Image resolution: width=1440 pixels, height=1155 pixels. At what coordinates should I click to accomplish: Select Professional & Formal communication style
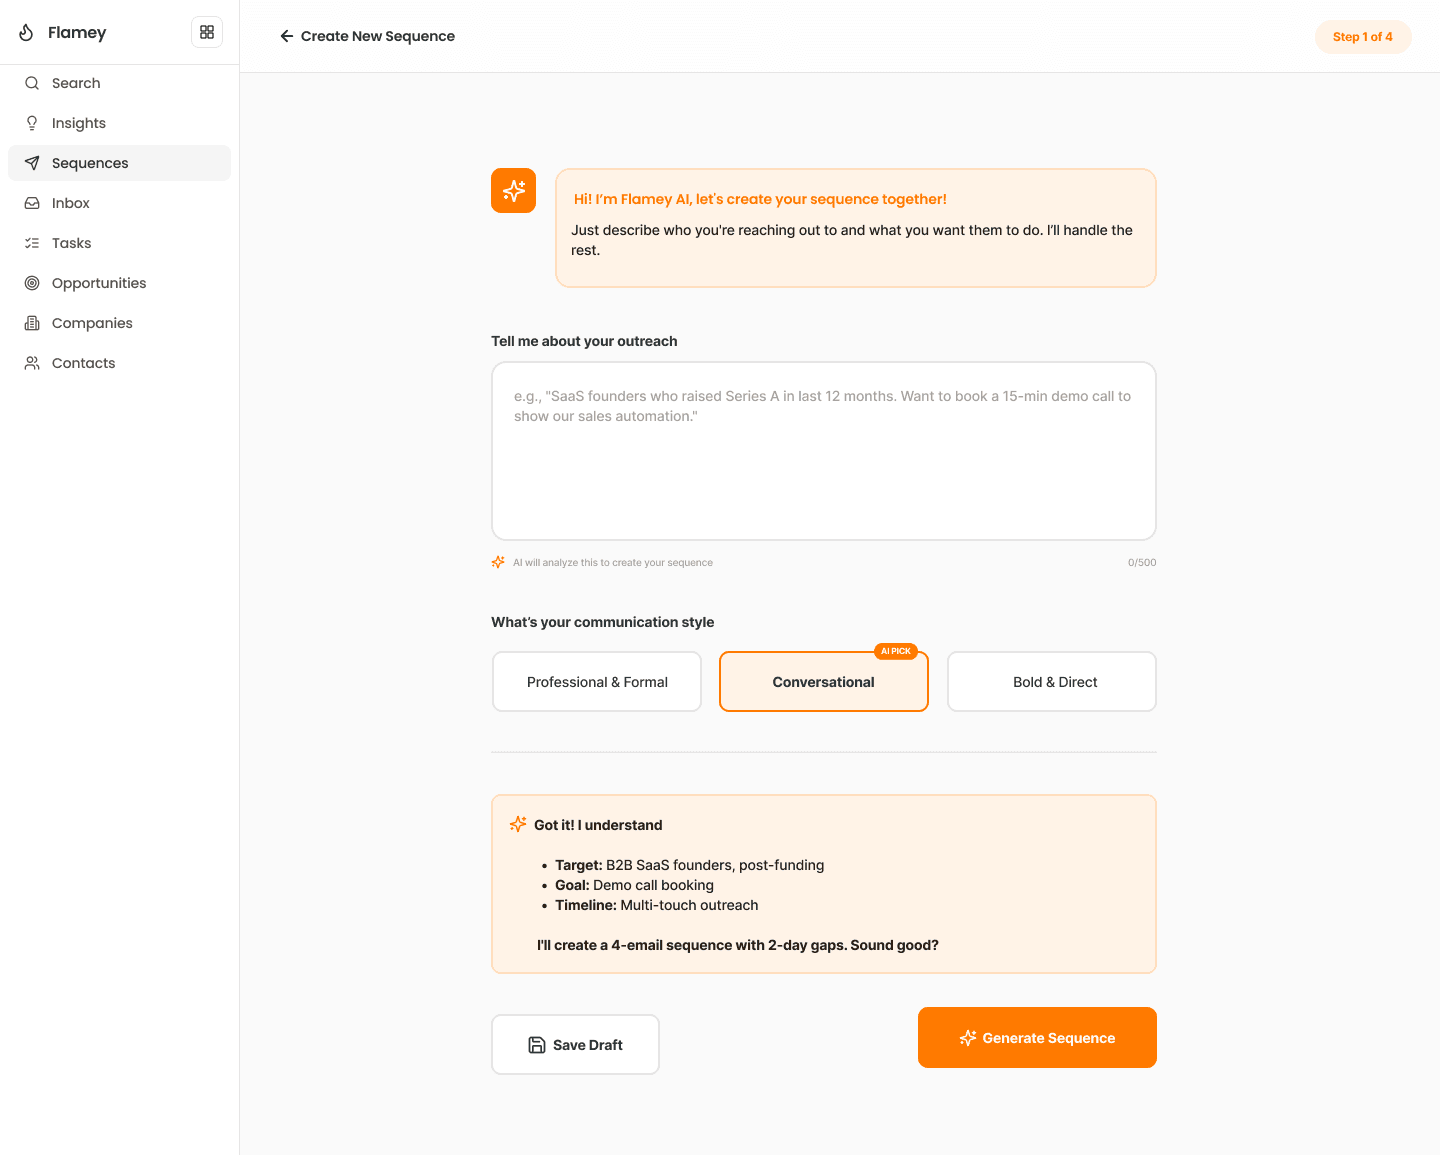(597, 682)
